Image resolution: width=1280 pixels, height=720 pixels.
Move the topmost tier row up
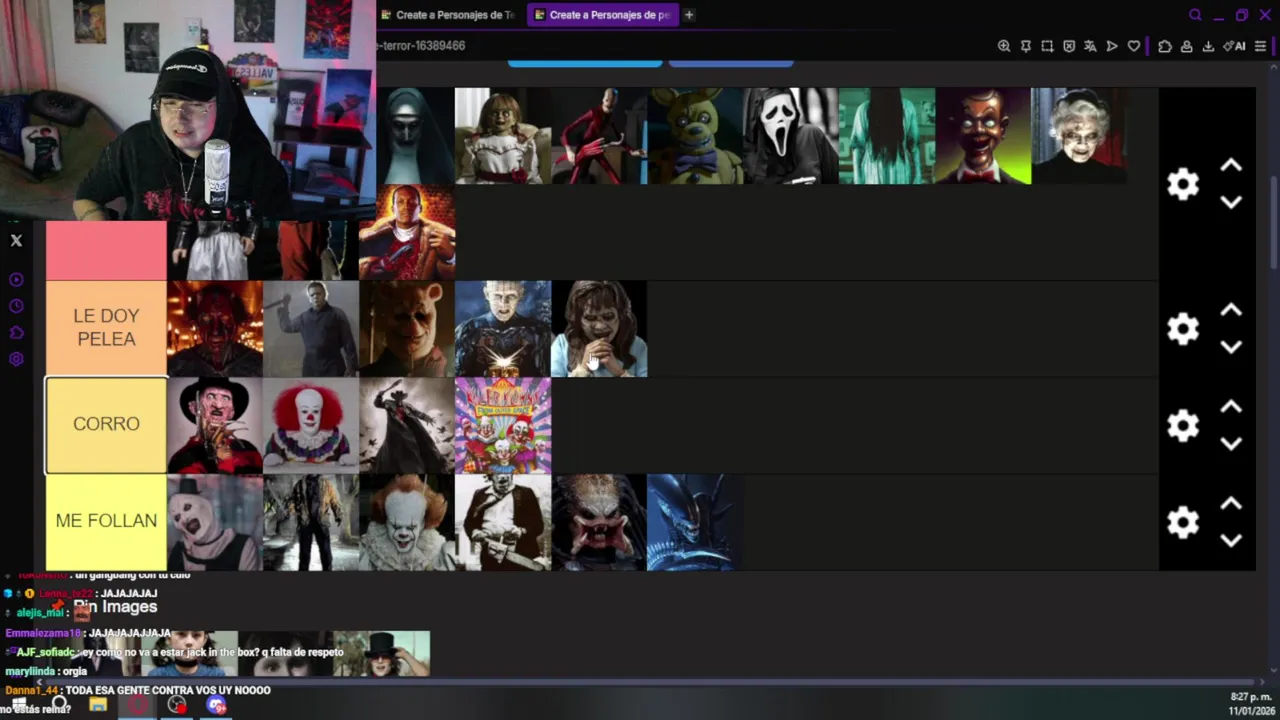[1231, 166]
